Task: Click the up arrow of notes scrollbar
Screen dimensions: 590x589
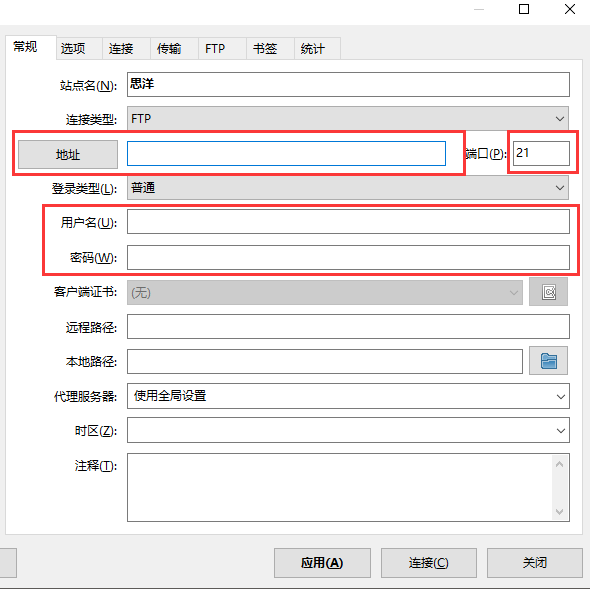Action: 560,464
